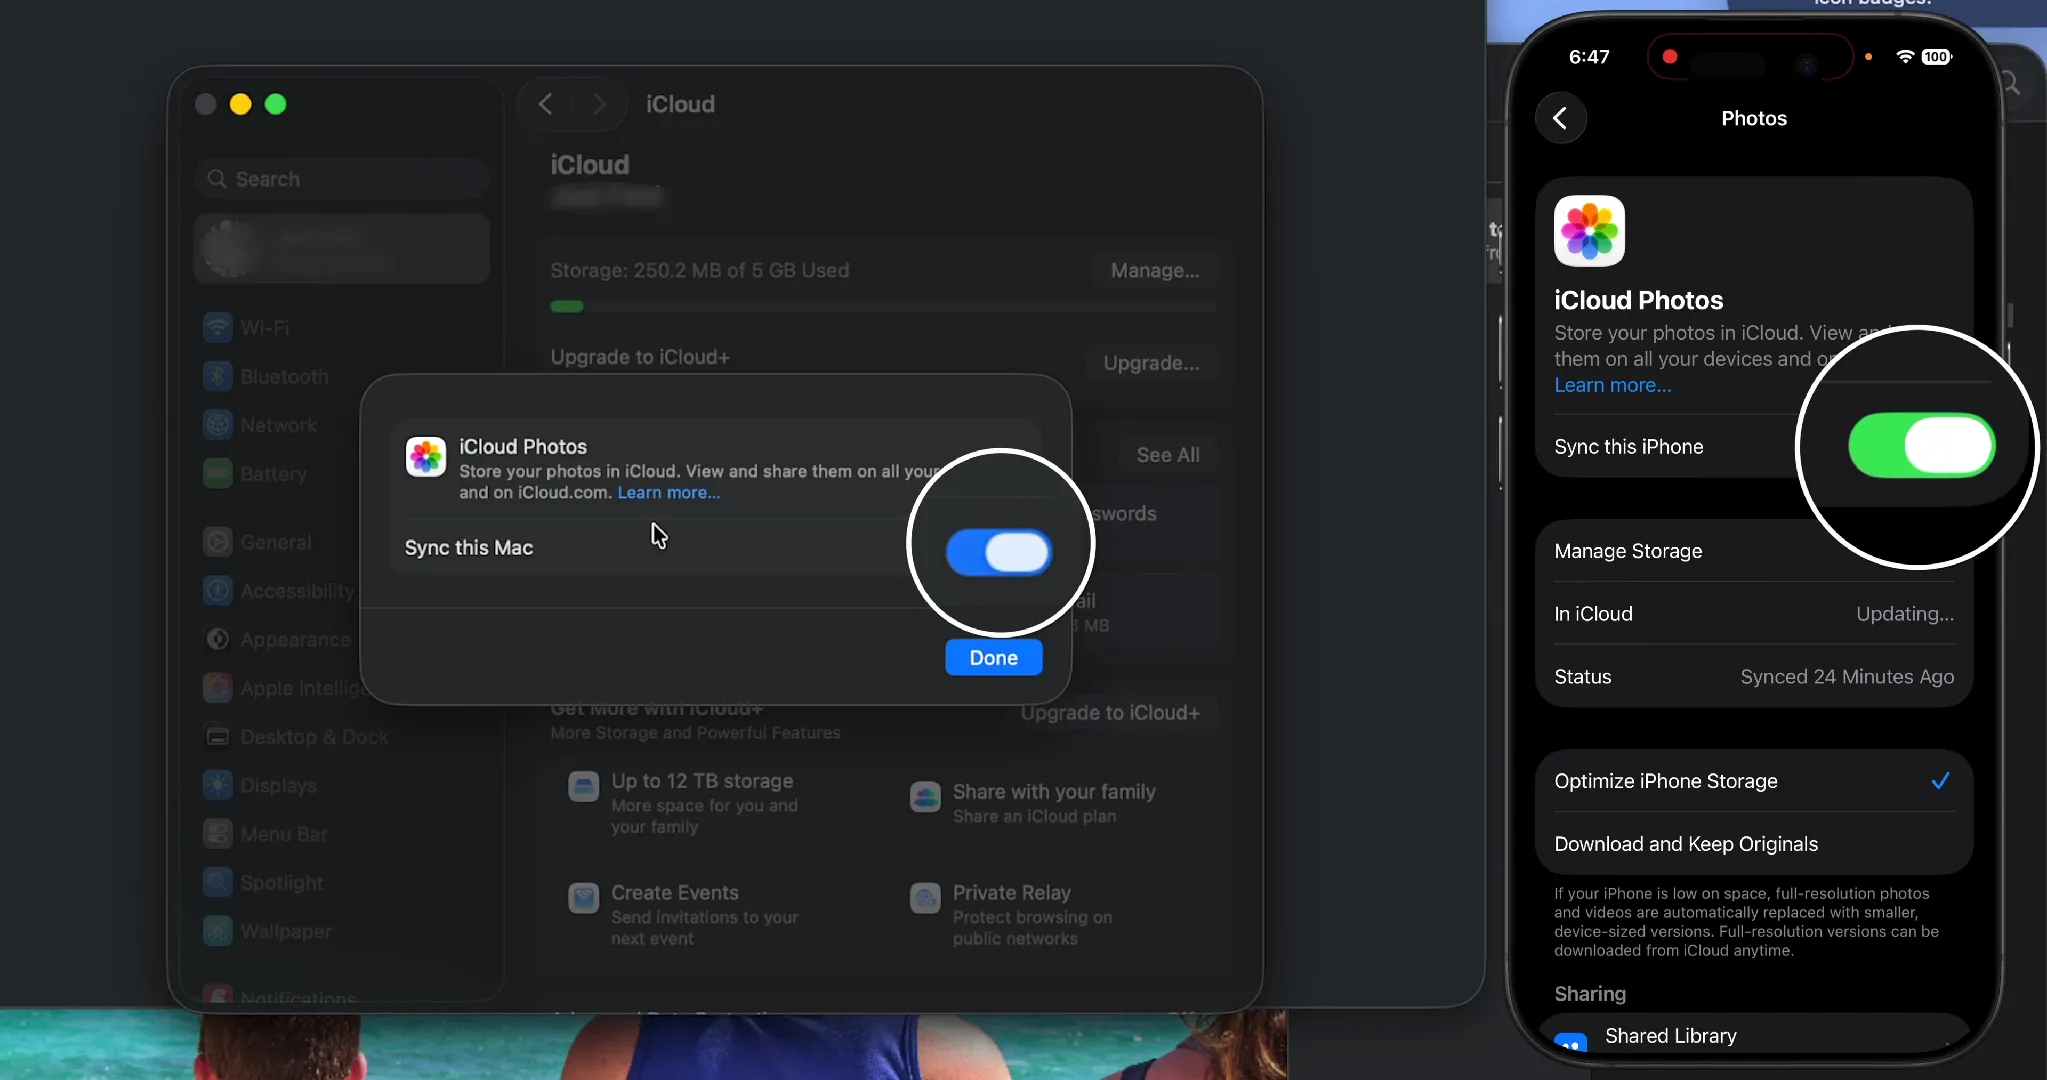The image size is (2047, 1080).
Task: Tap the Status synced row
Action: tap(1753, 677)
